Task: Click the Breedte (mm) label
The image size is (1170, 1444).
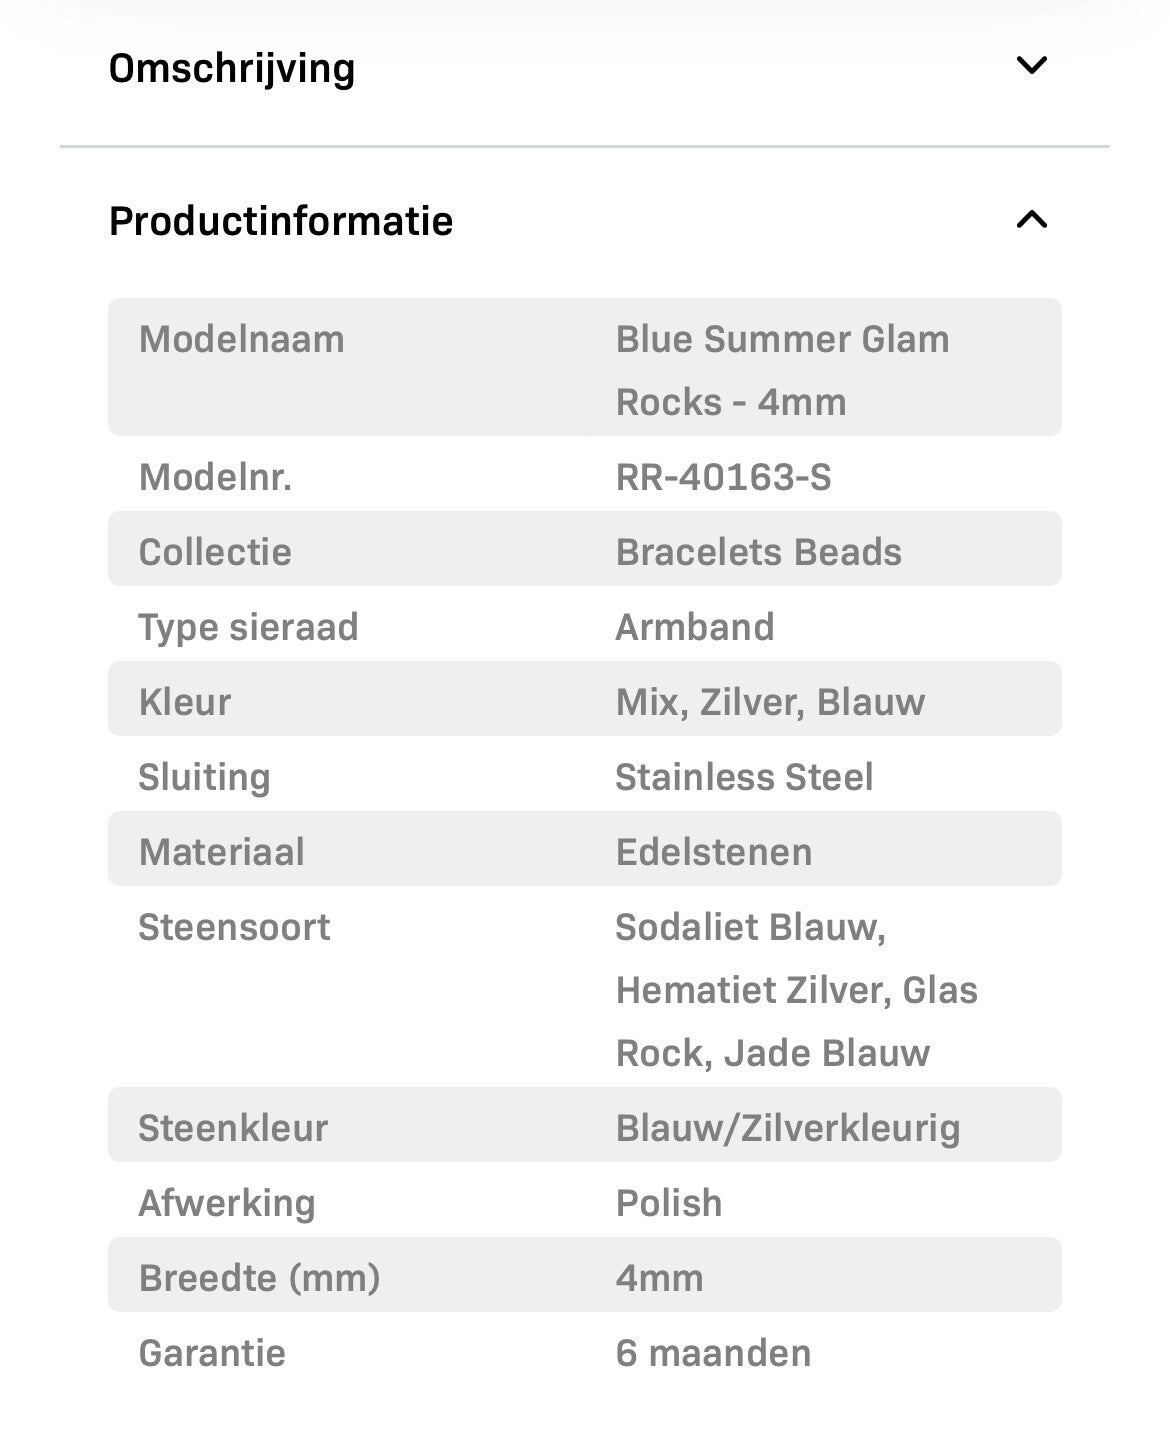Action: coord(259,1278)
